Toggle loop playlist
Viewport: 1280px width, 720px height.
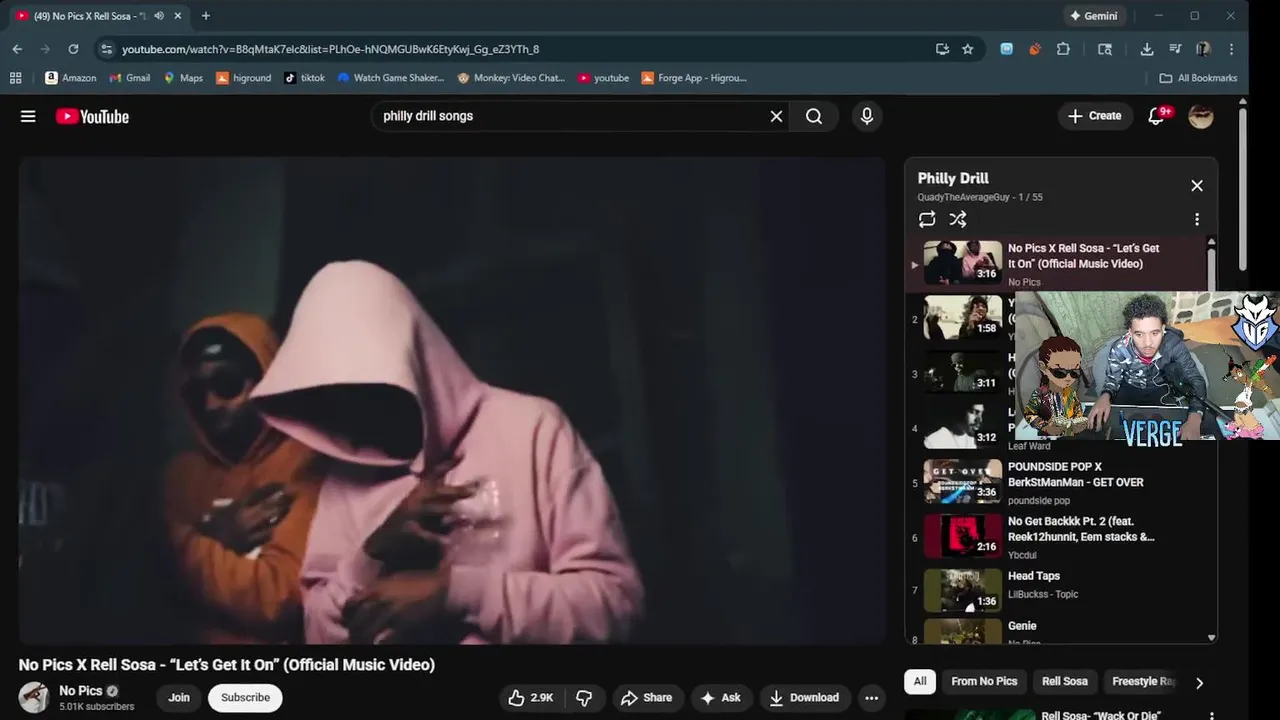pyautogui.click(x=927, y=219)
